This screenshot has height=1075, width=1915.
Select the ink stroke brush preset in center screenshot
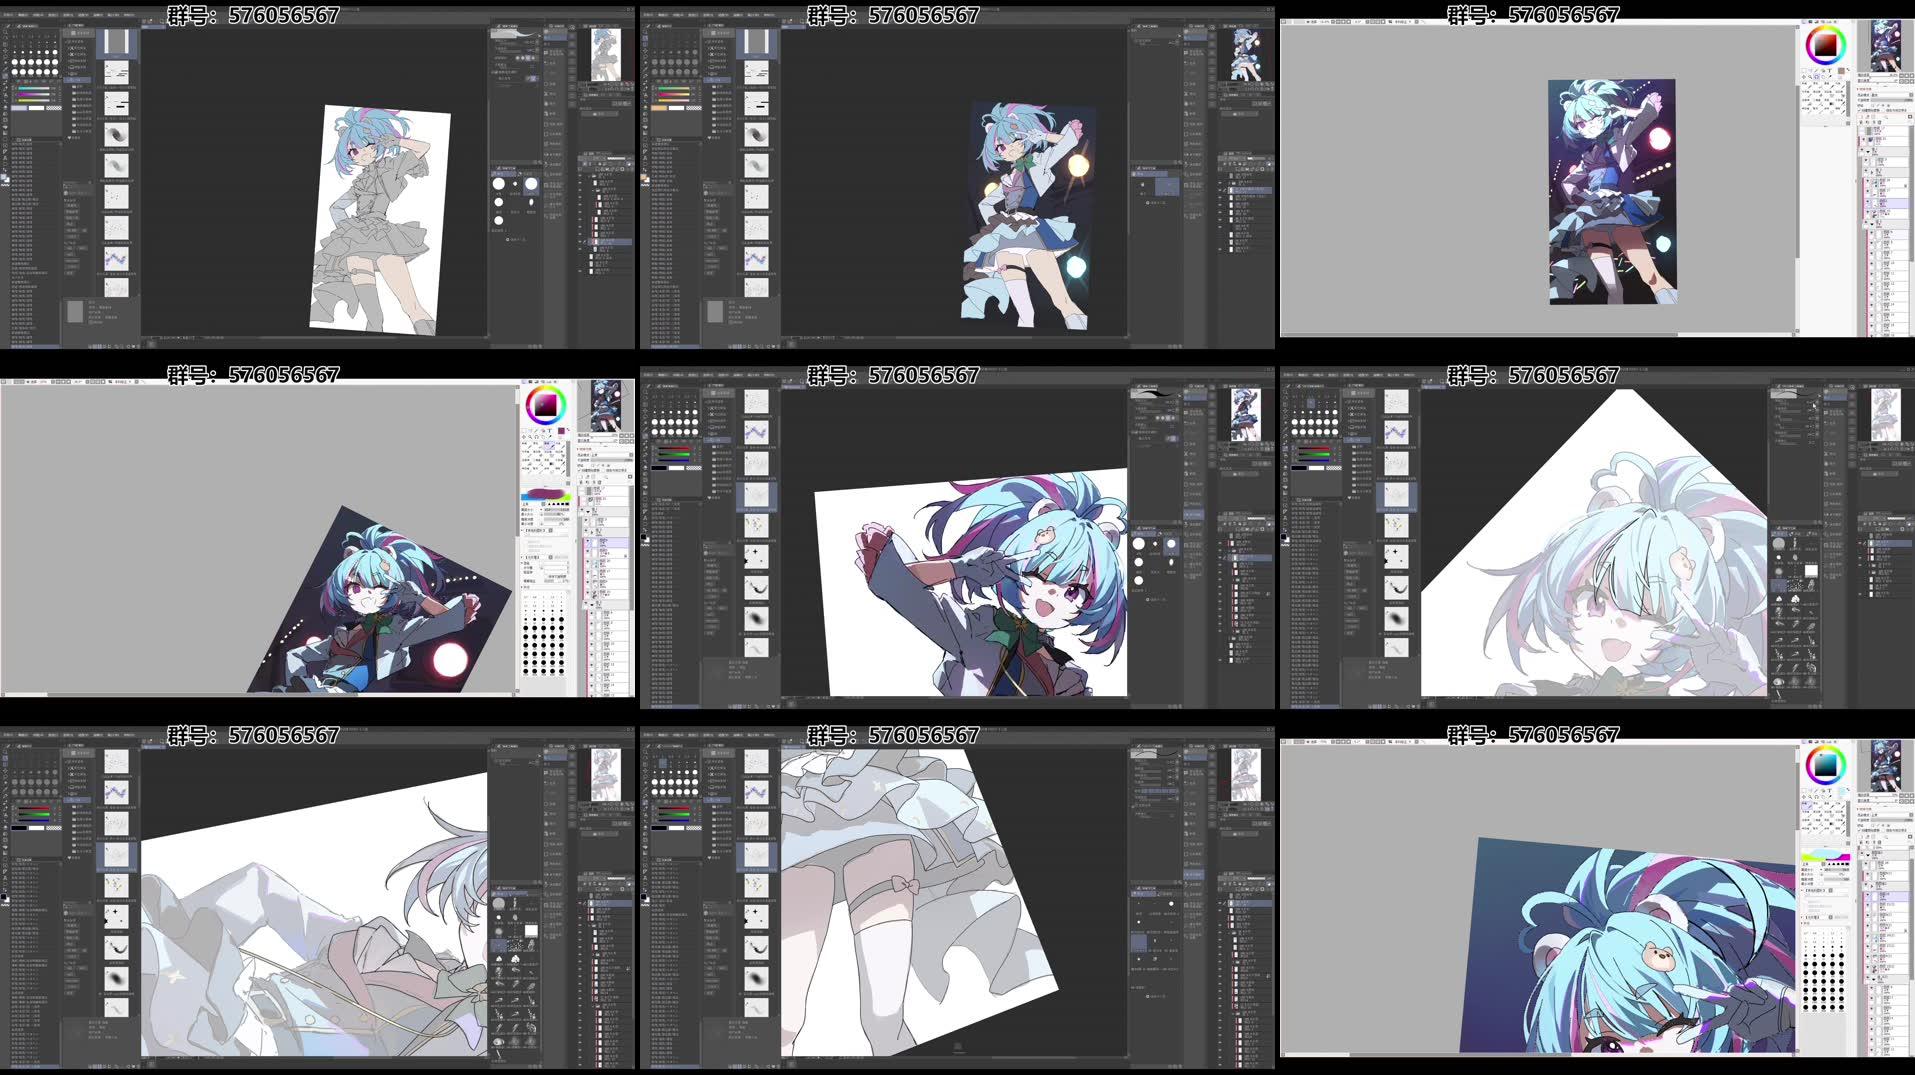(x=757, y=587)
